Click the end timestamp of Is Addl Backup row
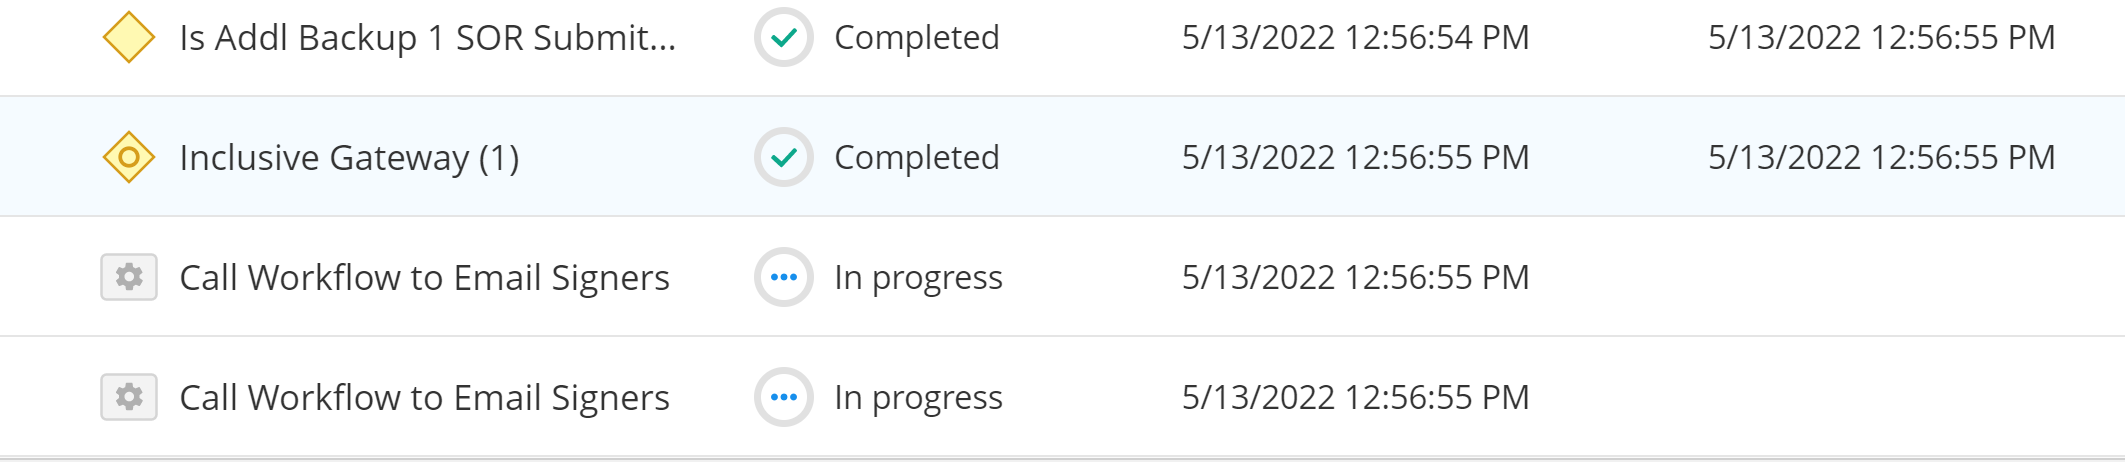The height and width of the screenshot is (462, 2125). click(1882, 38)
